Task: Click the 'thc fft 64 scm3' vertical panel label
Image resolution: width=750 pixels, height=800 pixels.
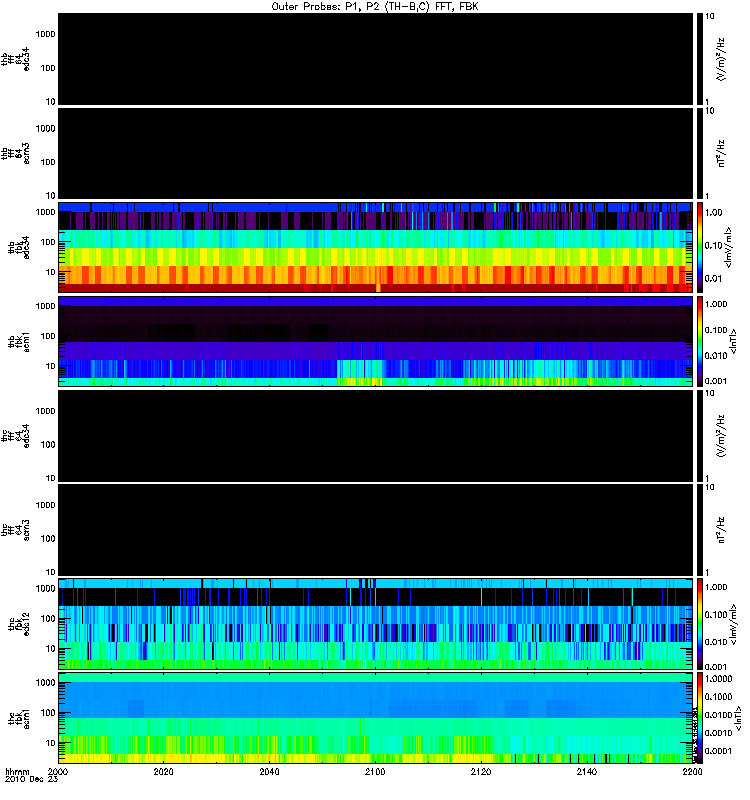Action: point(15,531)
